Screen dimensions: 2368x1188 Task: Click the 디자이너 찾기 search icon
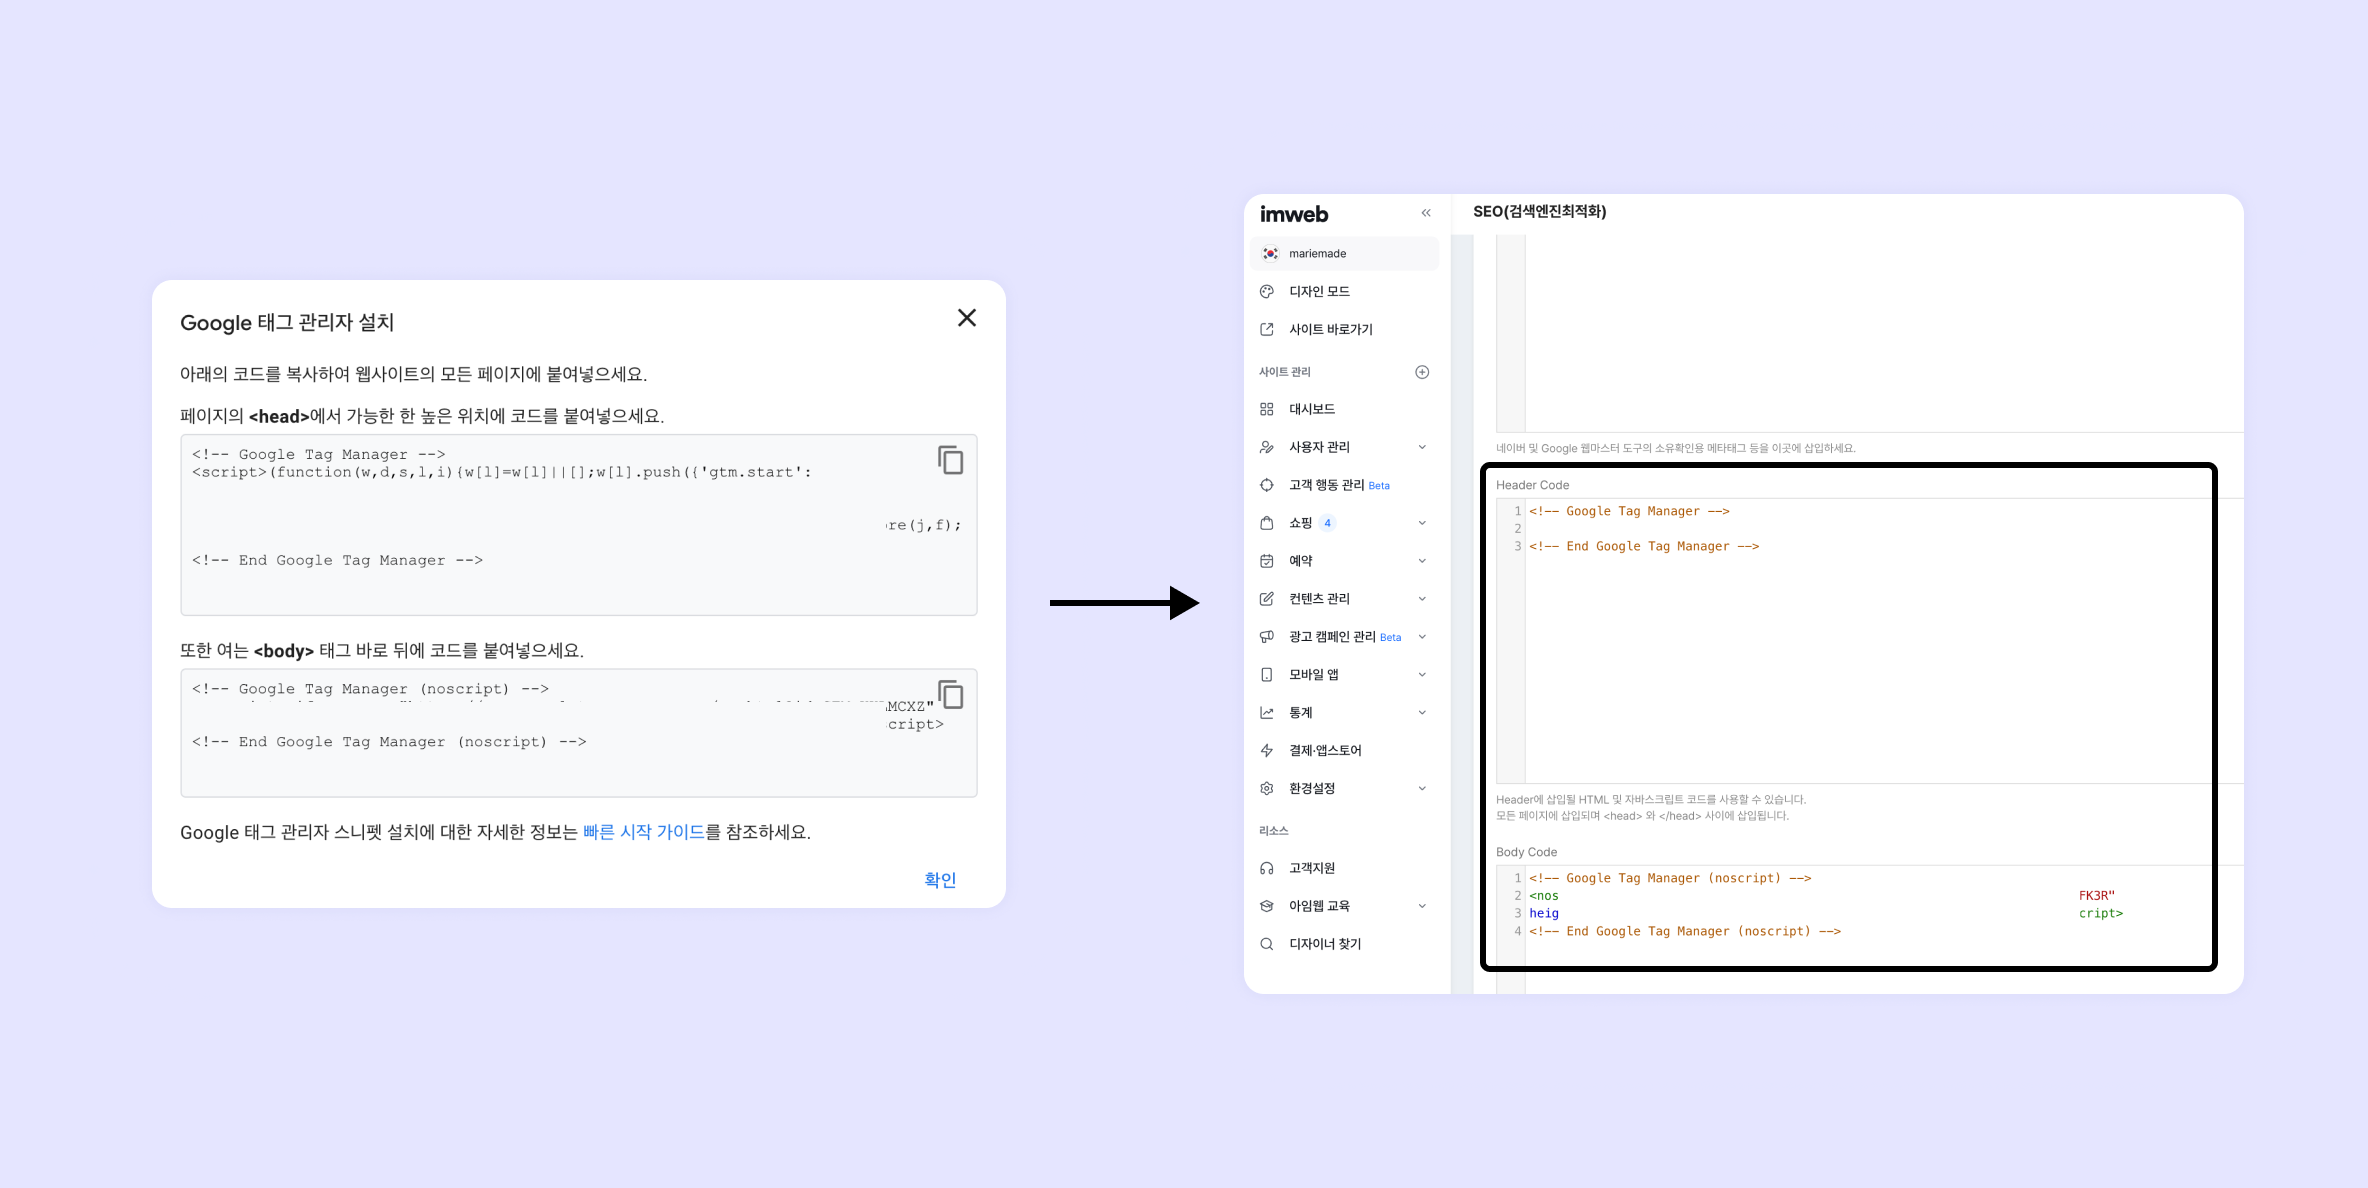1267,944
